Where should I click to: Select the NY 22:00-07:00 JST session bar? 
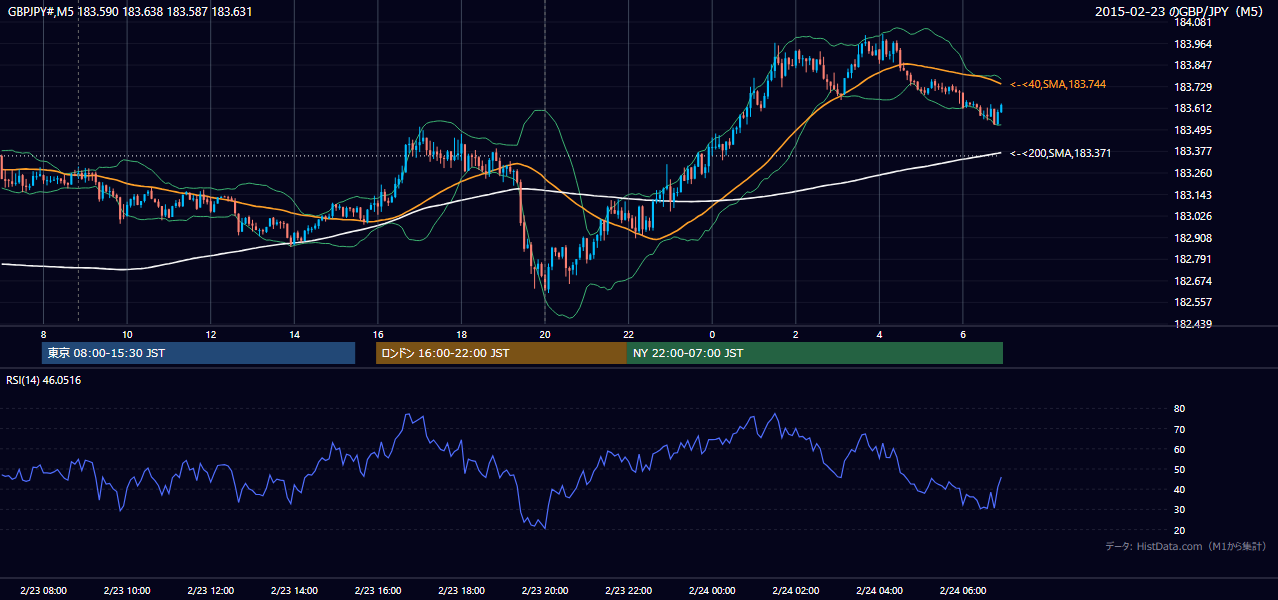pyautogui.click(x=814, y=353)
